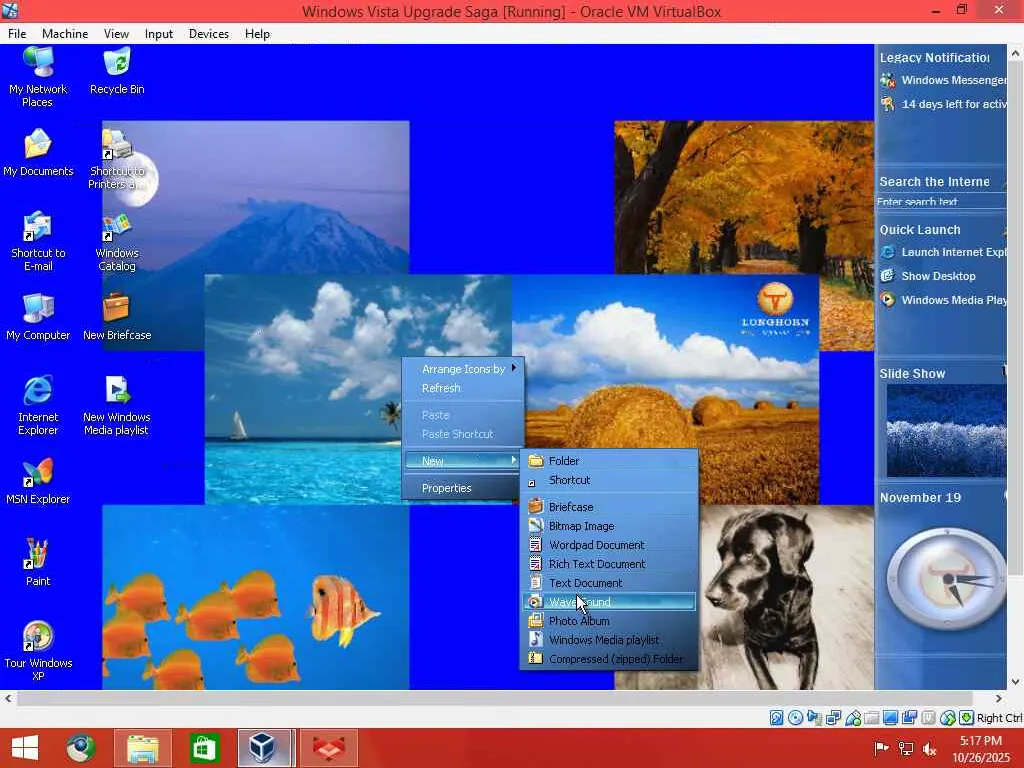Launch Internet Explorer from Quick Launch sidebar

(944, 252)
